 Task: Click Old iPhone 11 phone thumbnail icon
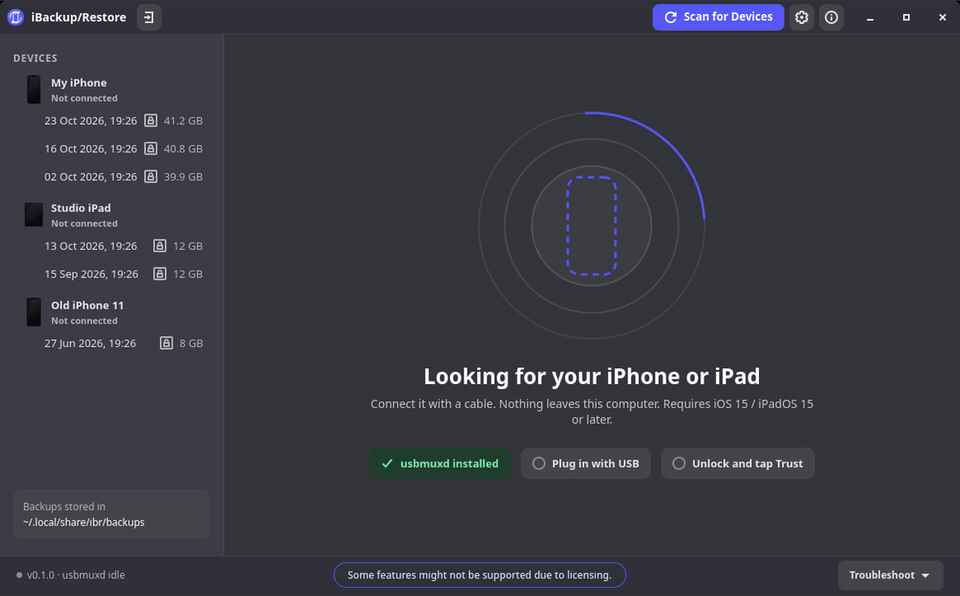click(34, 312)
